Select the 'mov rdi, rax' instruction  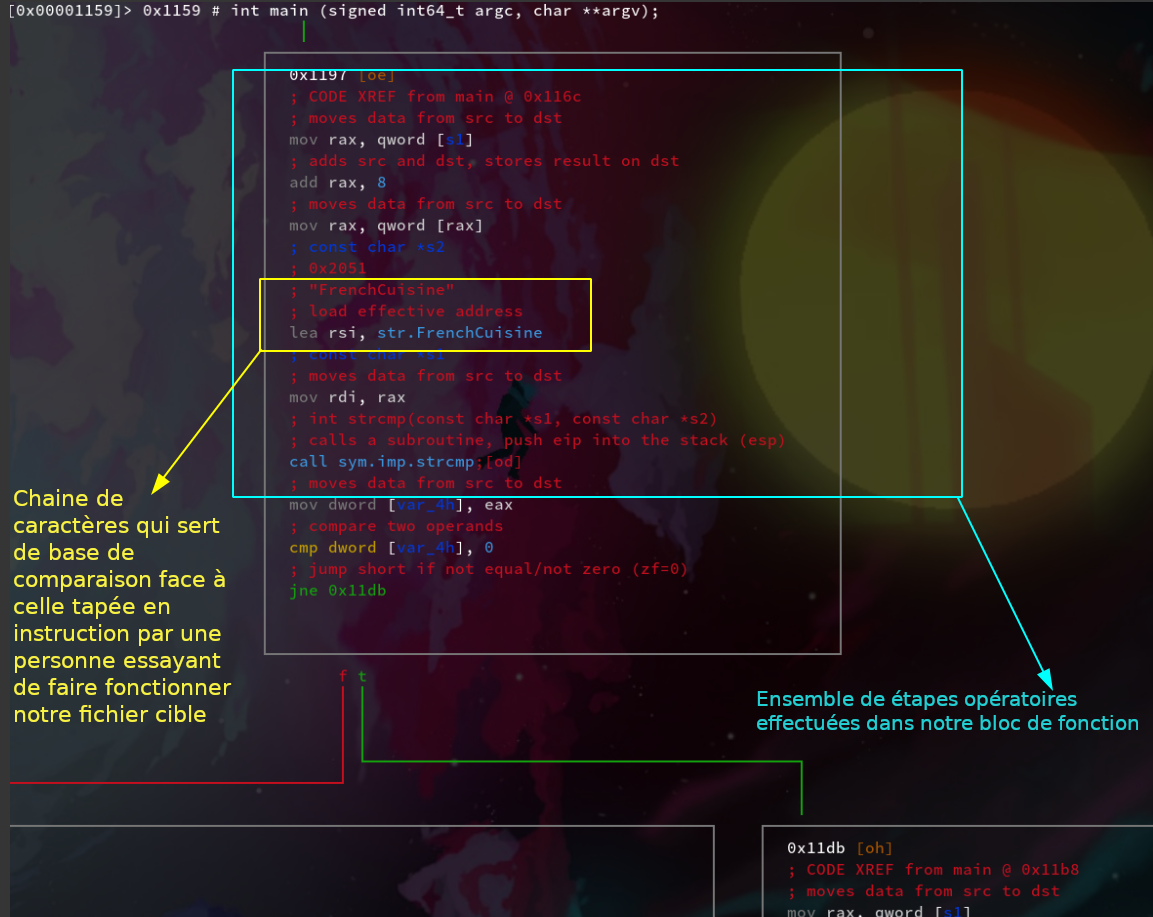(347, 398)
